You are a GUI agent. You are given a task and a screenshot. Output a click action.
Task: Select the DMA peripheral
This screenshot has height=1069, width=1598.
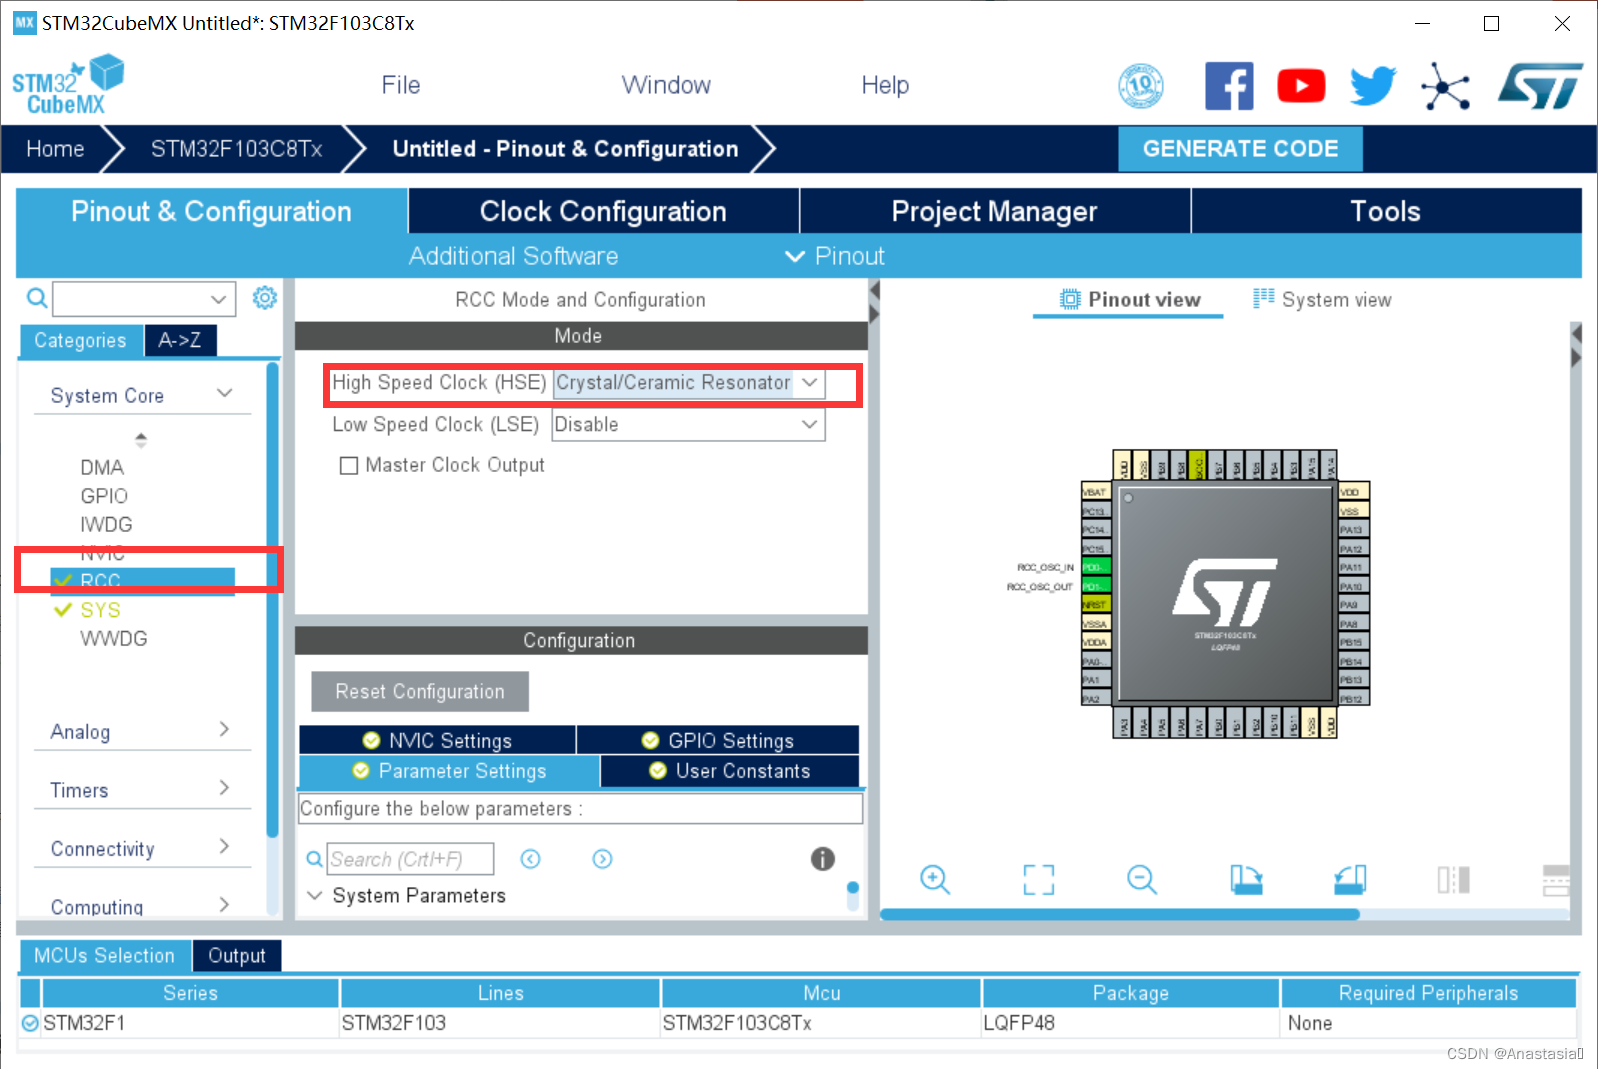coord(102,468)
